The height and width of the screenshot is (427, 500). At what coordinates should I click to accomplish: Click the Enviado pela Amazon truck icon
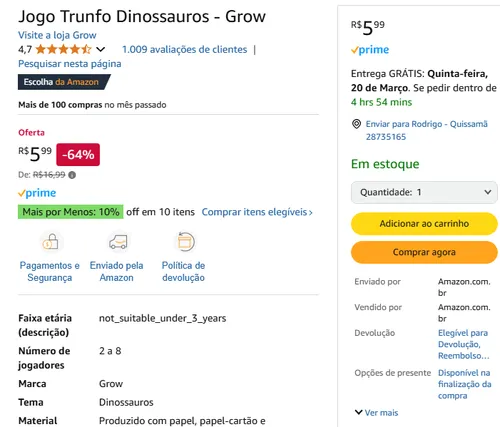[x=118, y=242]
